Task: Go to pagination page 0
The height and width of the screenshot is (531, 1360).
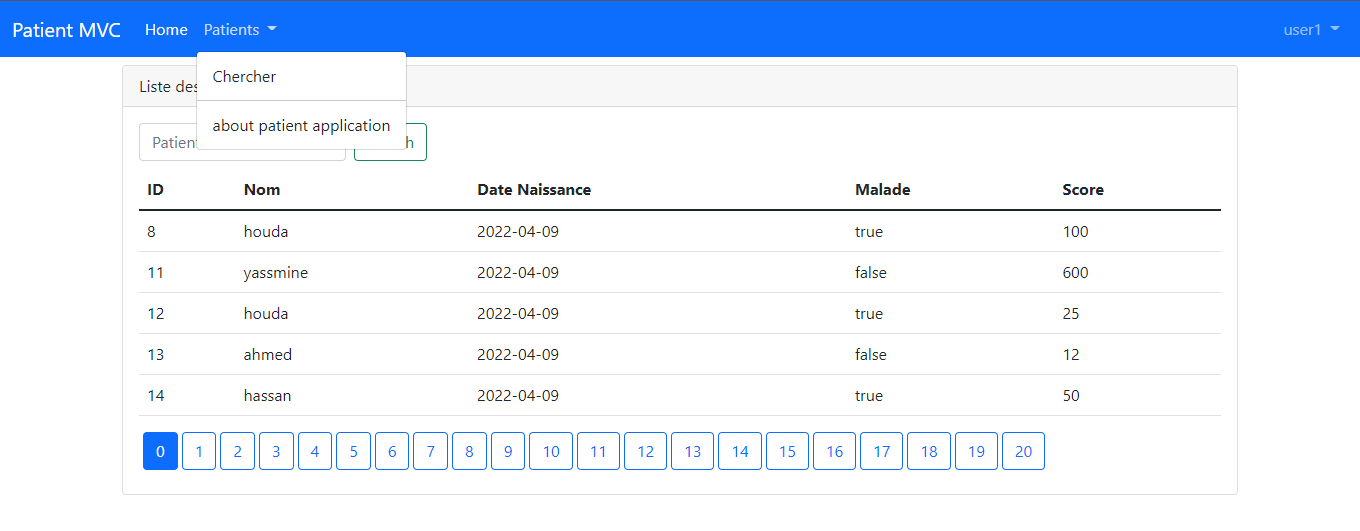Action: click(x=160, y=452)
